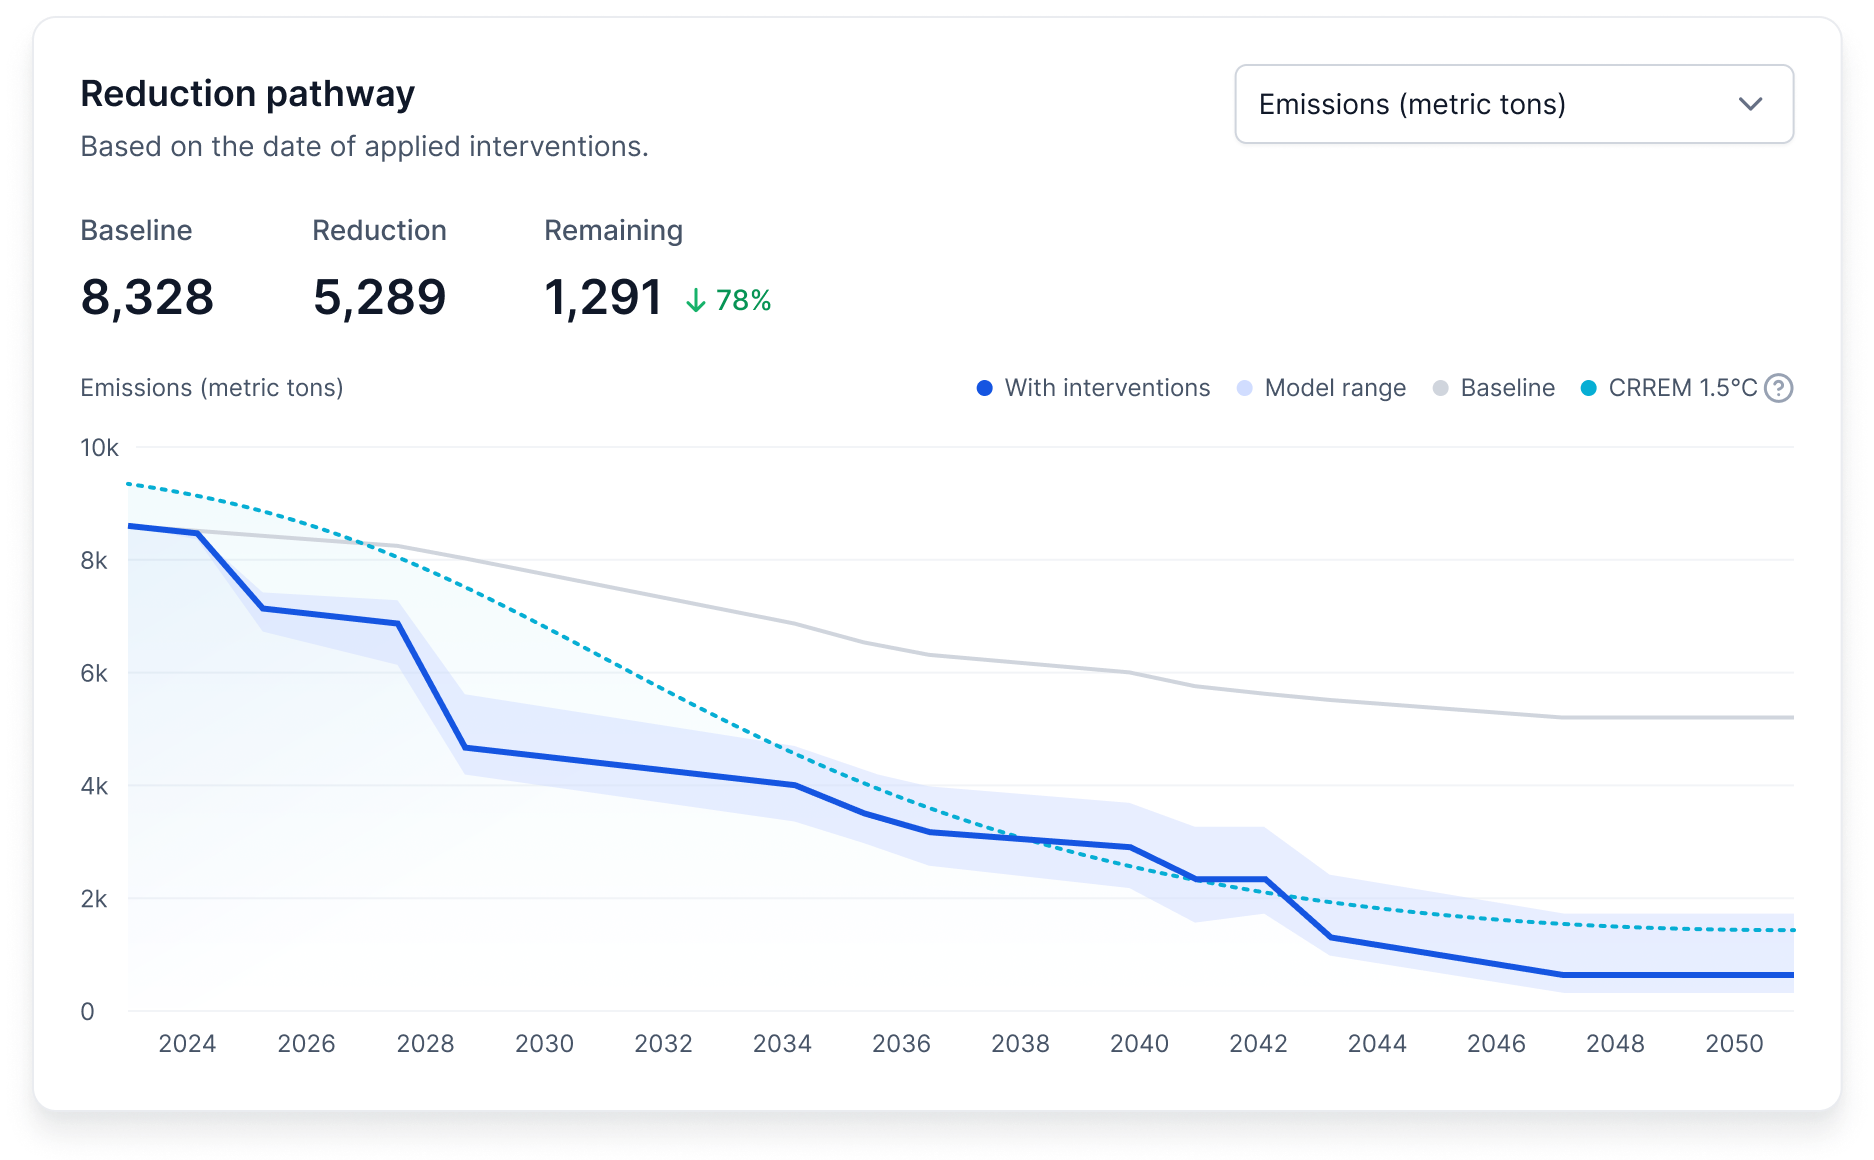Image resolution: width=1874 pixels, height=1160 pixels.
Task: Hide the CRREM 1.5°C series label
Action: (1682, 388)
